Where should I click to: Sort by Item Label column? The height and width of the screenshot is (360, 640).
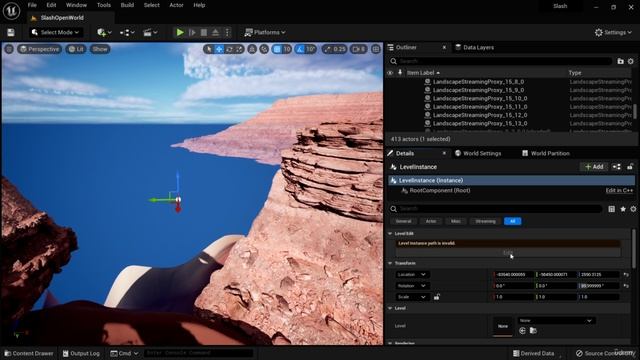[423, 73]
